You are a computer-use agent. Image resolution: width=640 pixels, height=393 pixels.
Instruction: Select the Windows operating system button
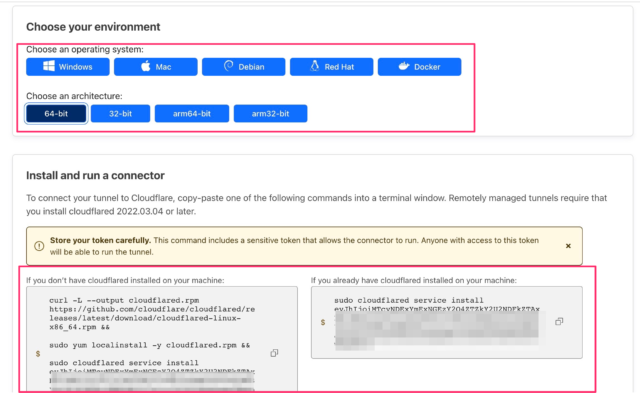(x=68, y=67)
